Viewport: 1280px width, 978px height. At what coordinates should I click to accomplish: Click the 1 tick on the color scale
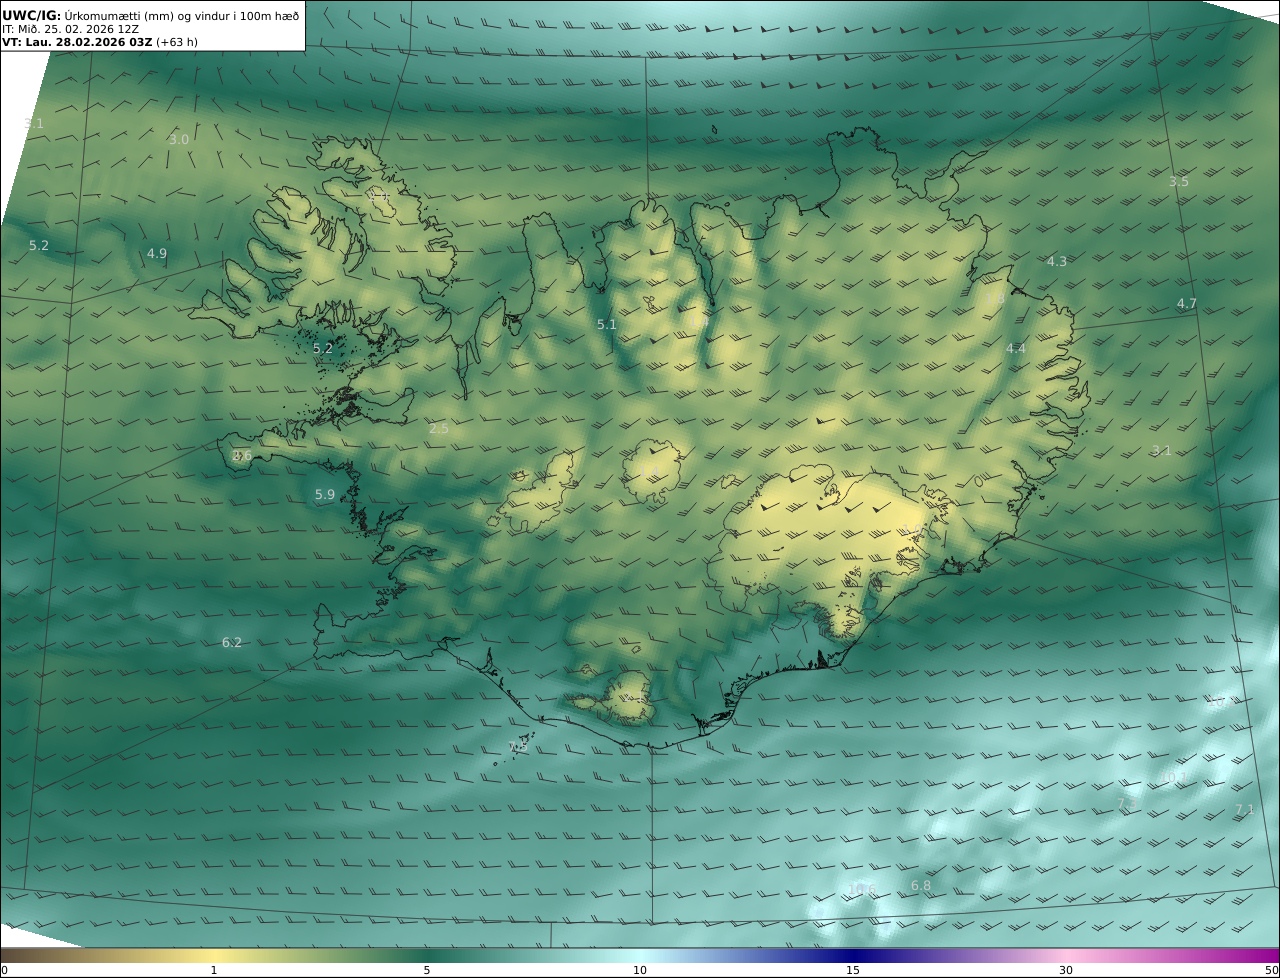coord(214,970)
